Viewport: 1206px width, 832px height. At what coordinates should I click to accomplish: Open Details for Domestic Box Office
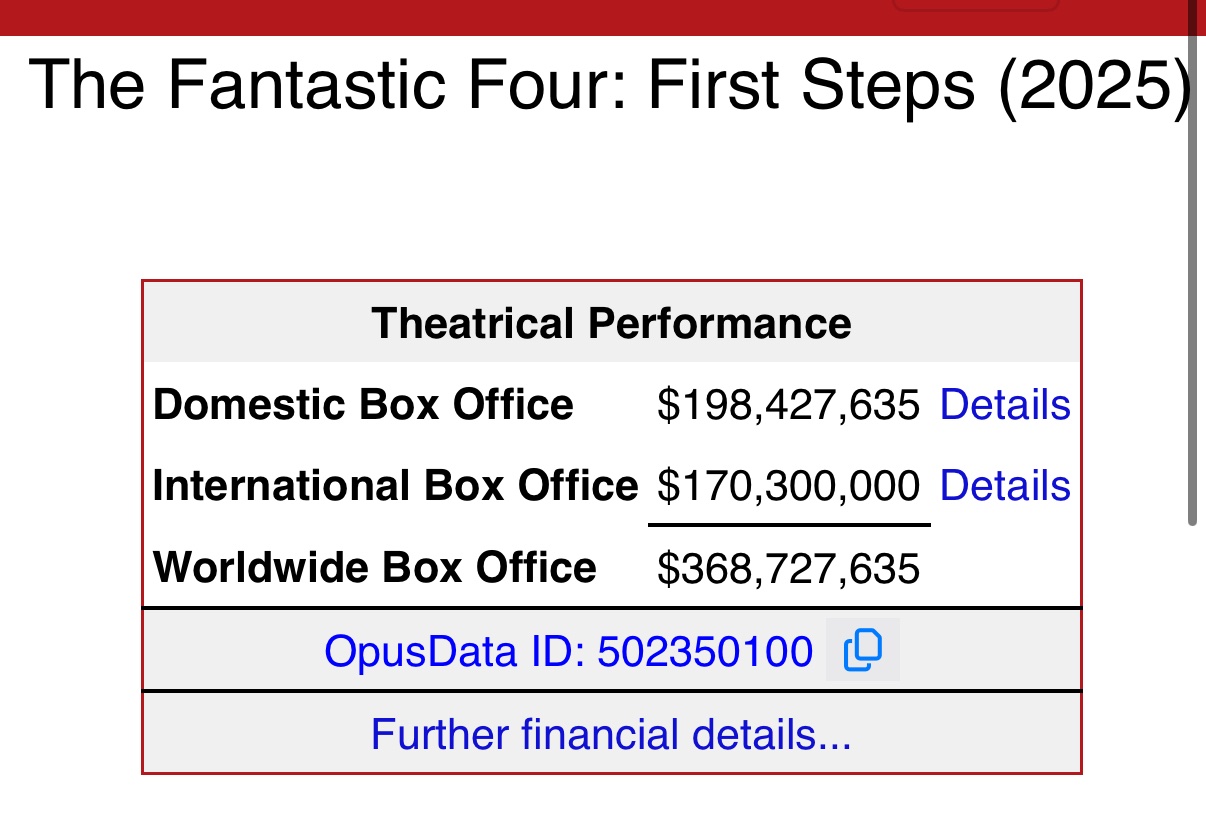click(1005, 405)
